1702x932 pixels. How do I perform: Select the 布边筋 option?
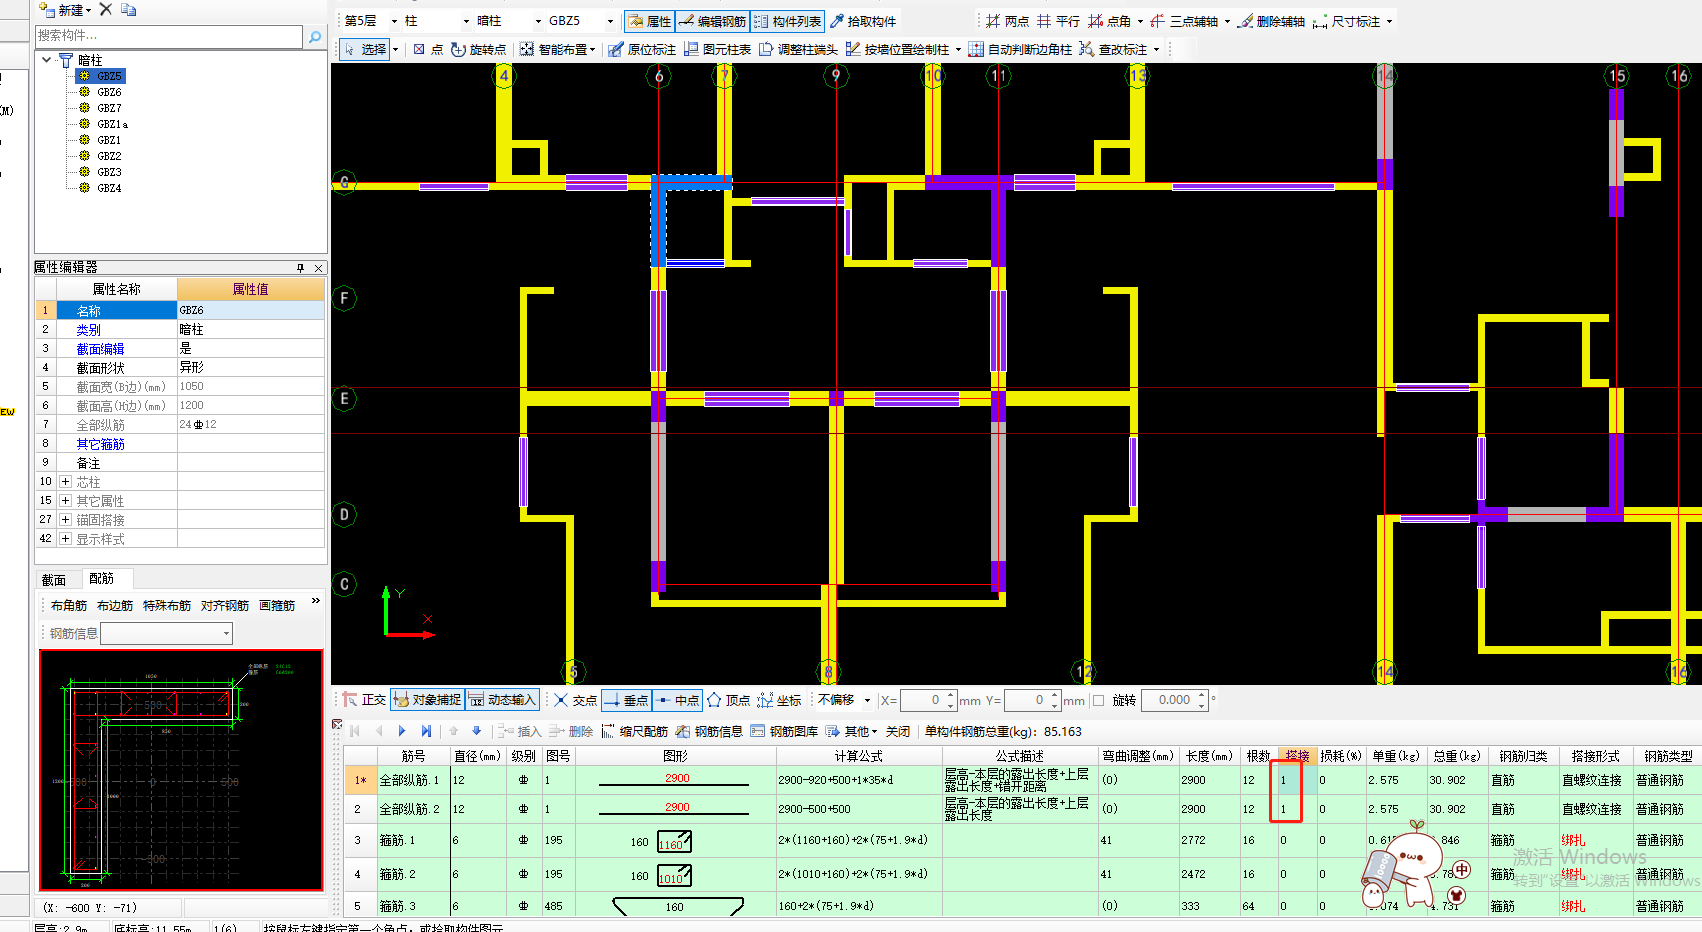115,606
